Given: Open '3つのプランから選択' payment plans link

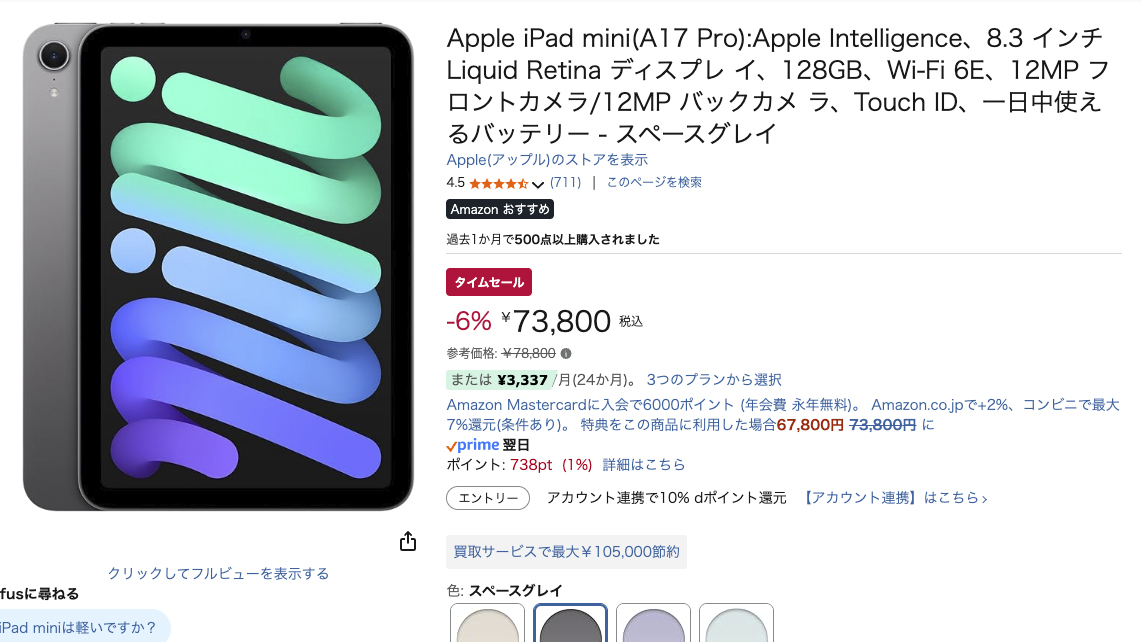Looking at the screenshot, I should point(714,380).
